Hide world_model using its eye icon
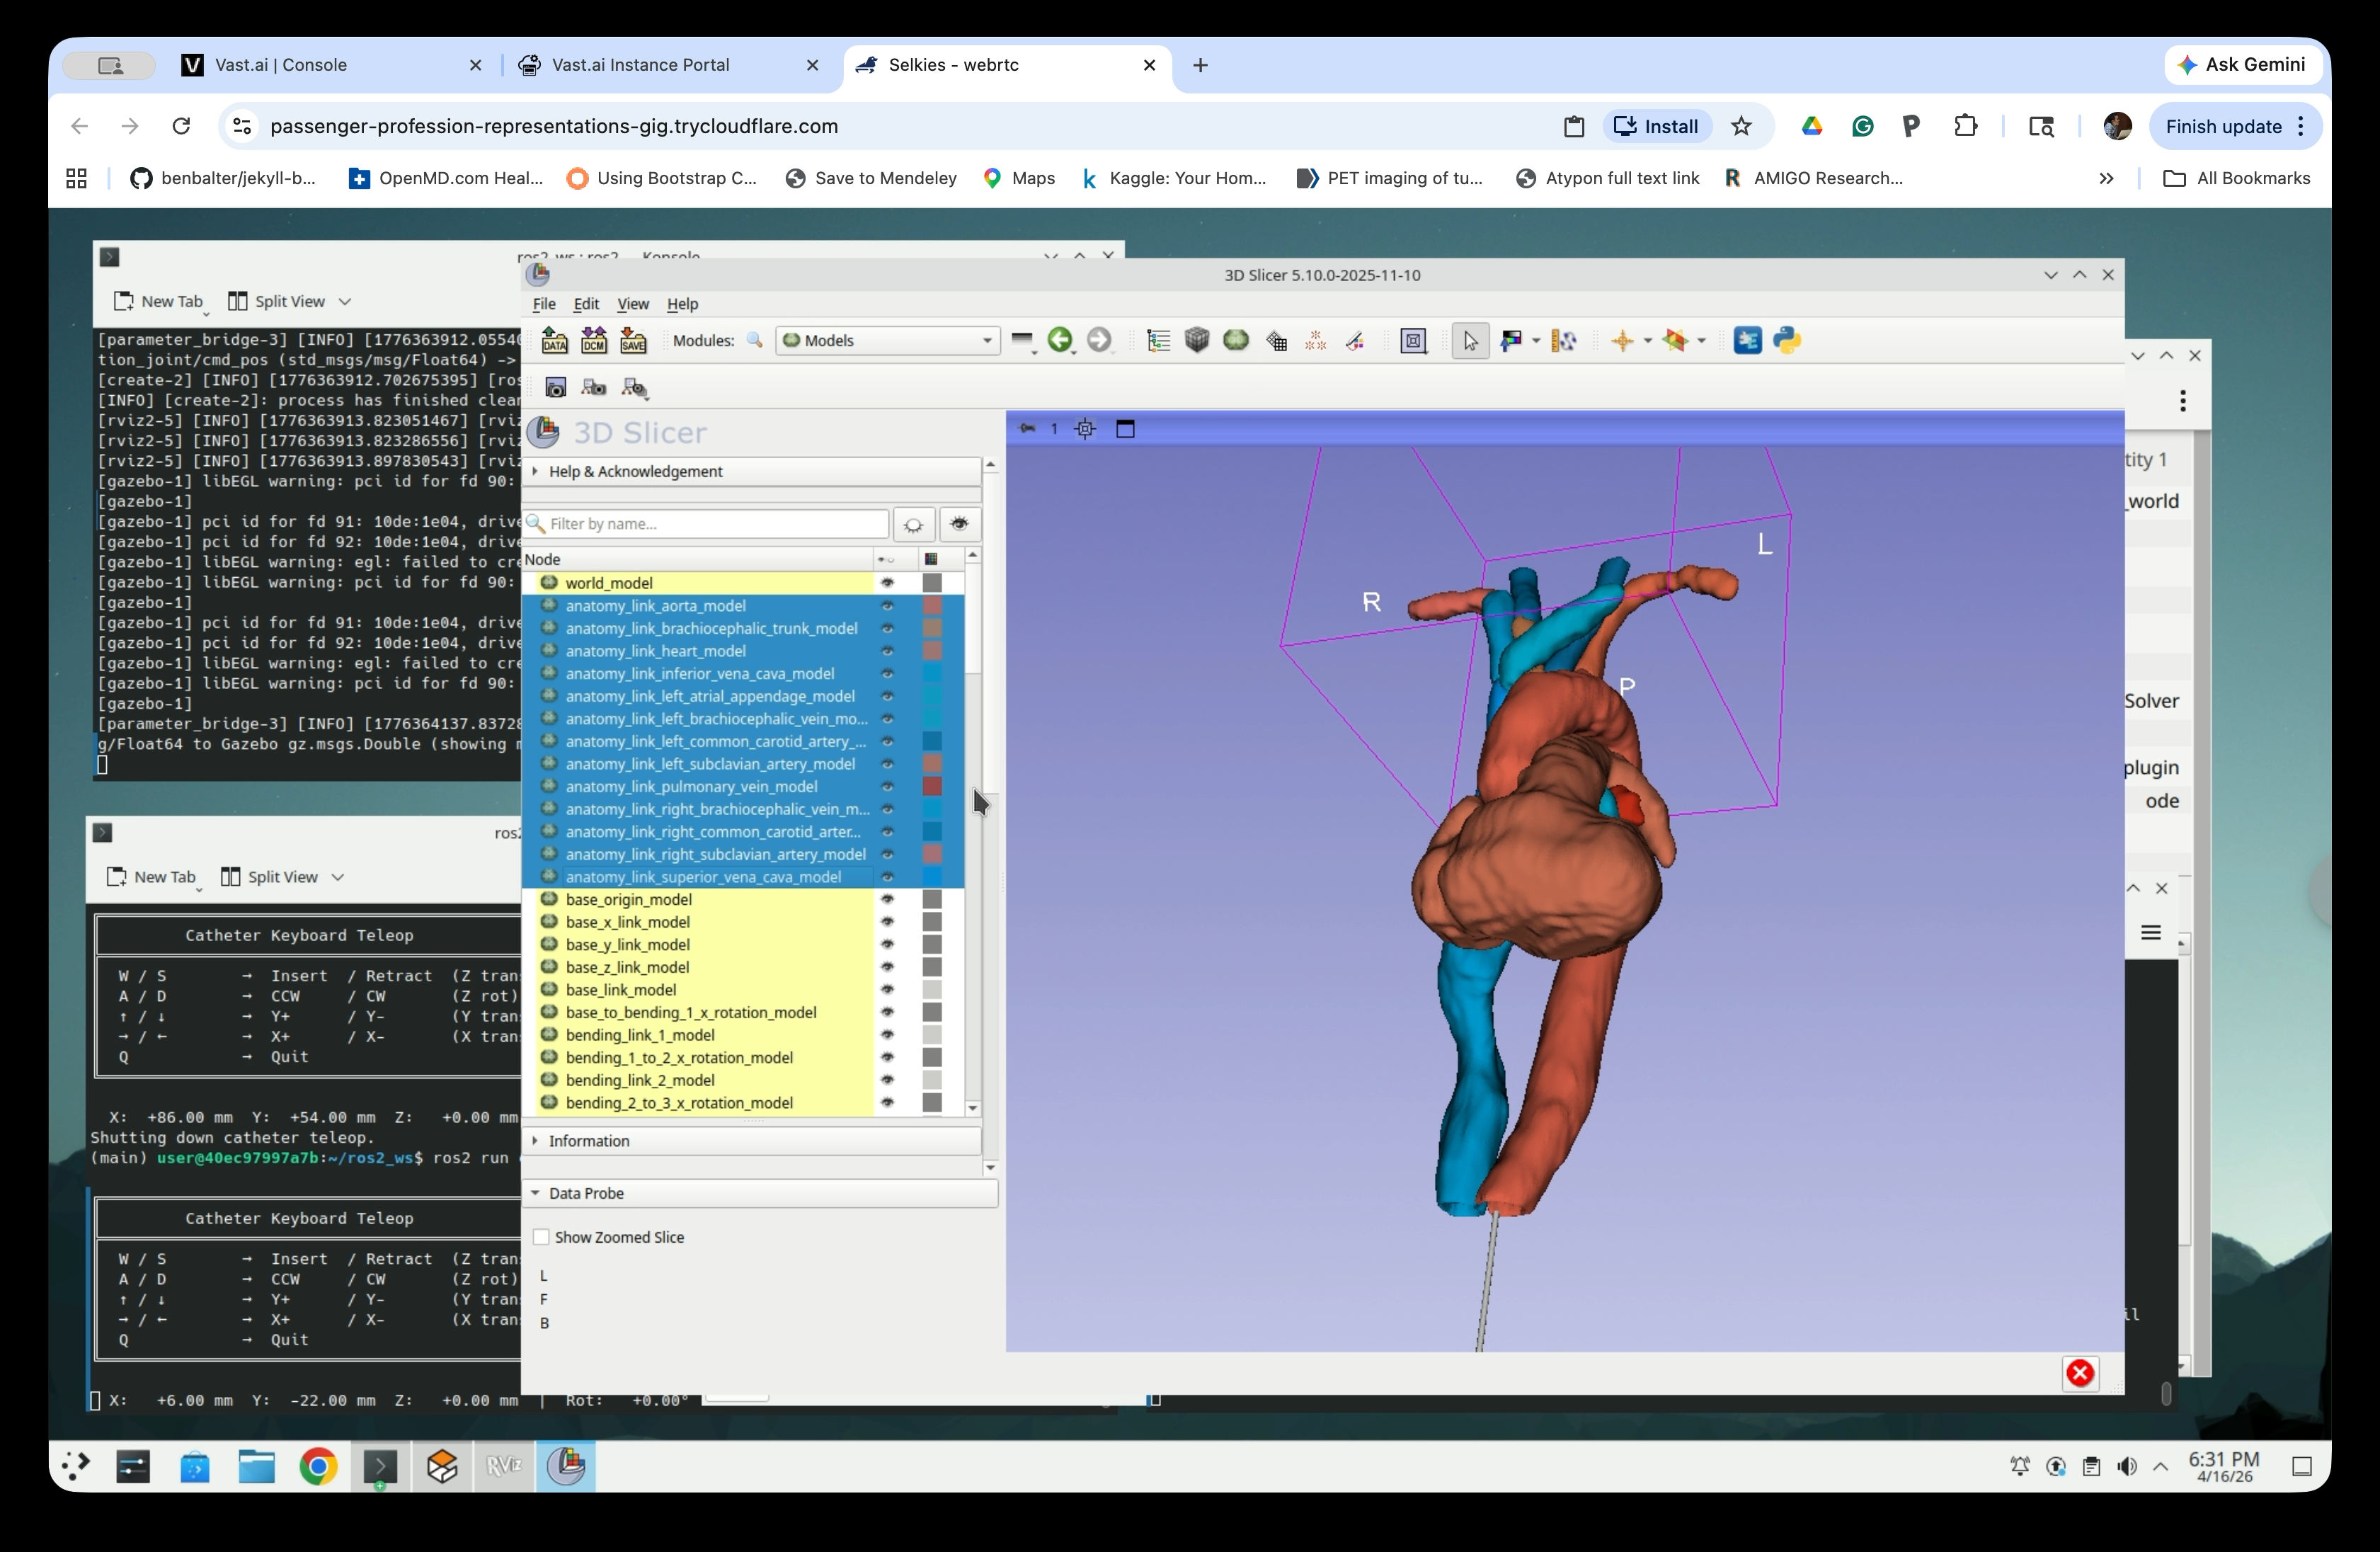 pos(889,582)
